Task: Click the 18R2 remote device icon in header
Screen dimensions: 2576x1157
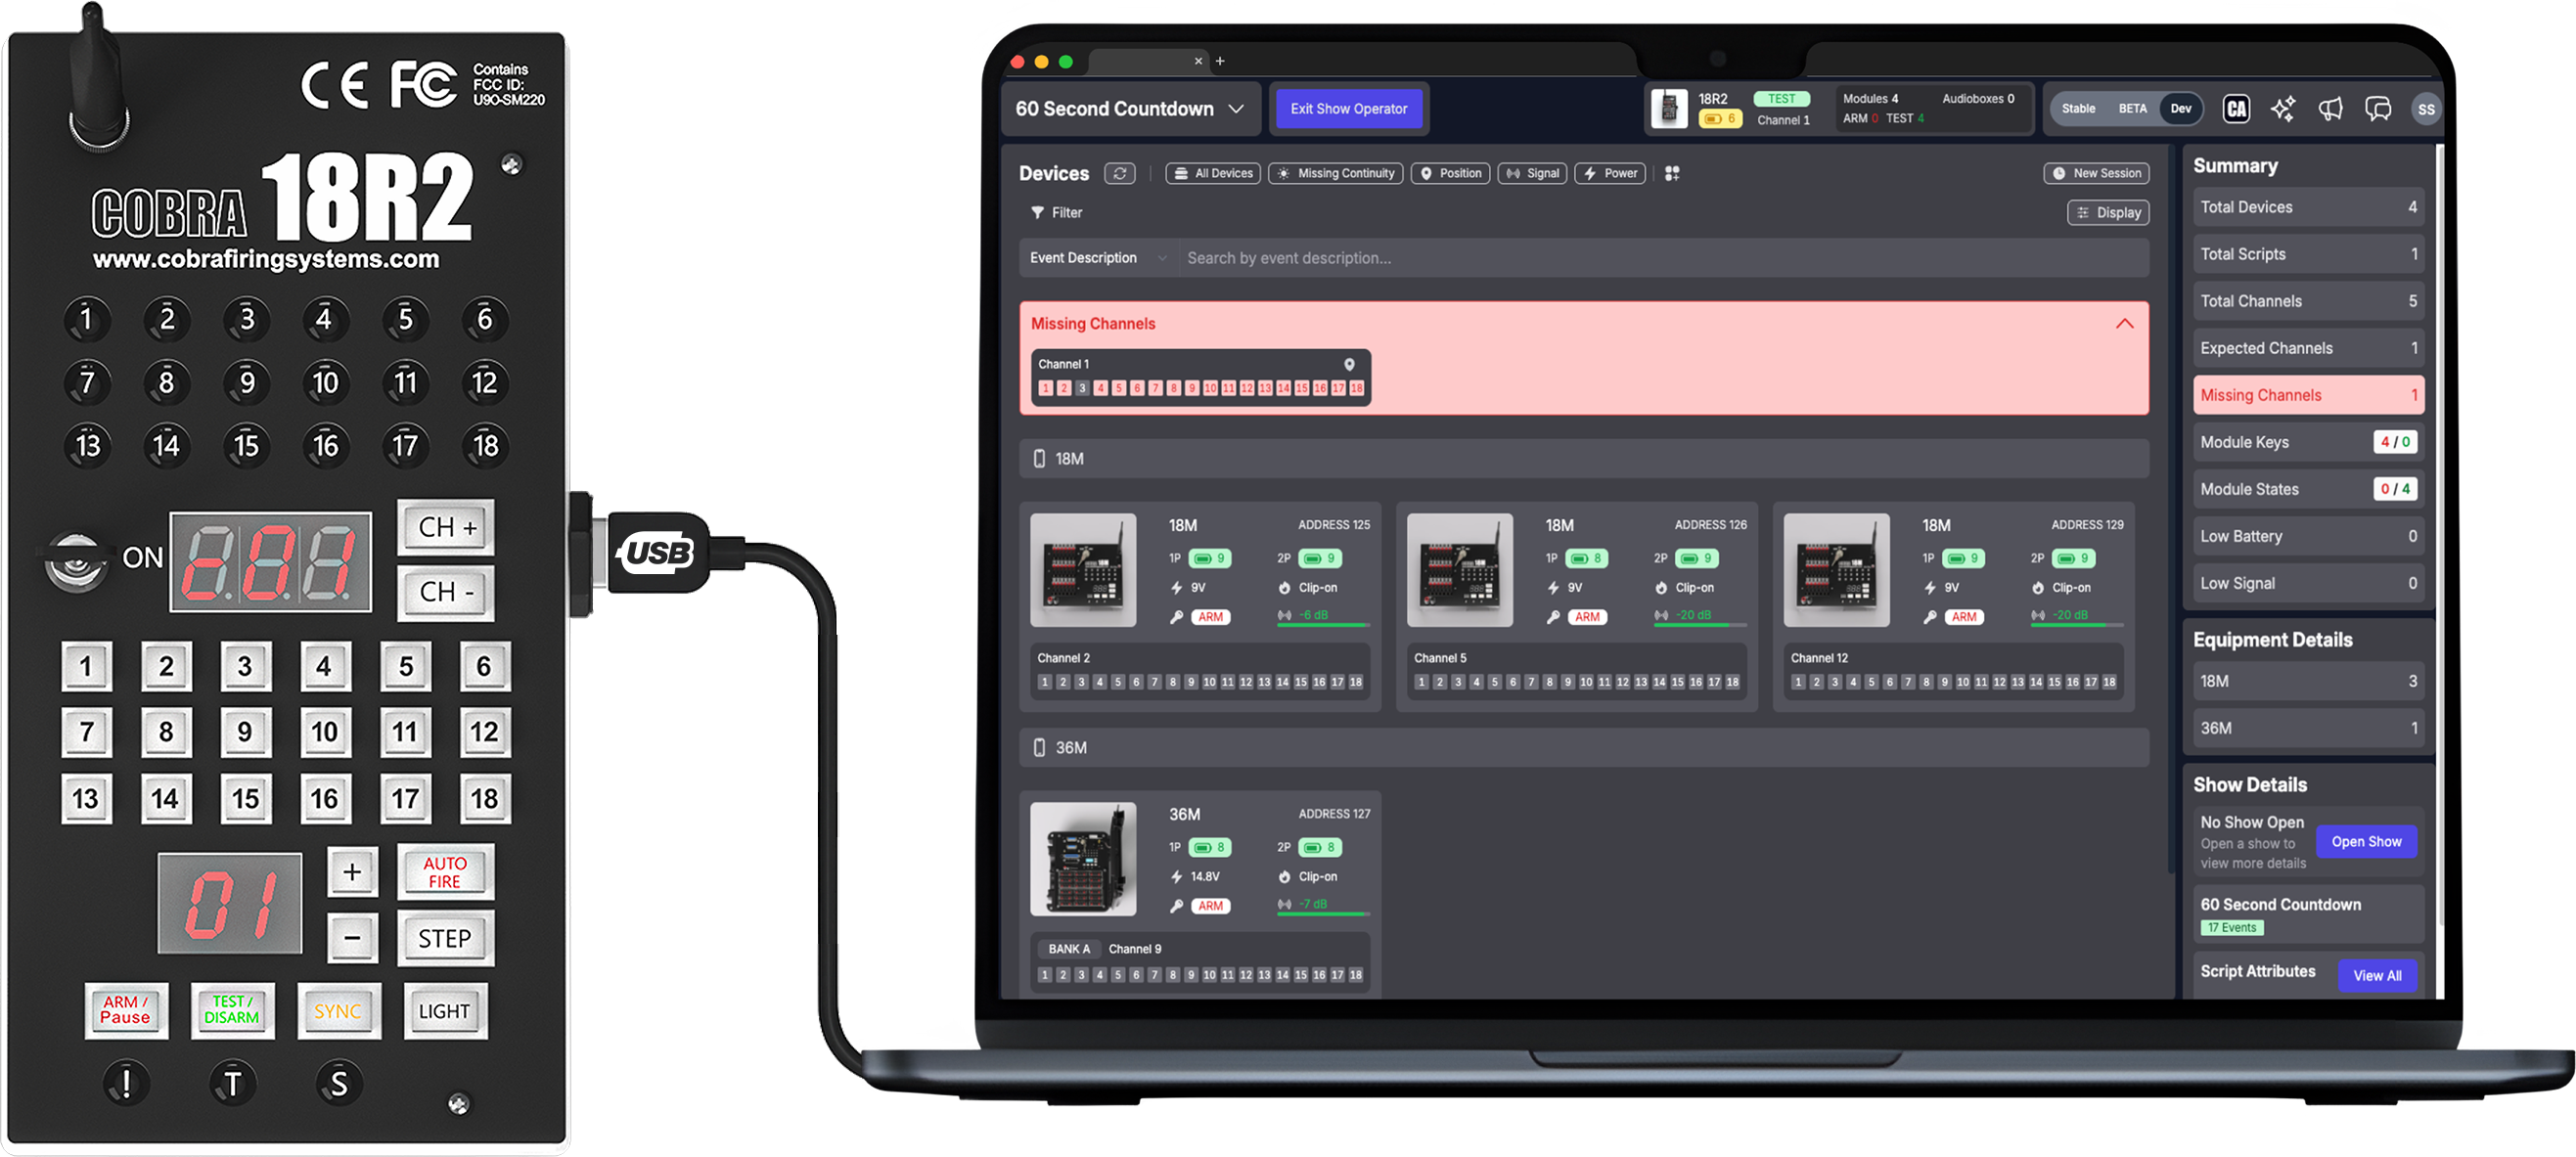Action: (1668, 109)
